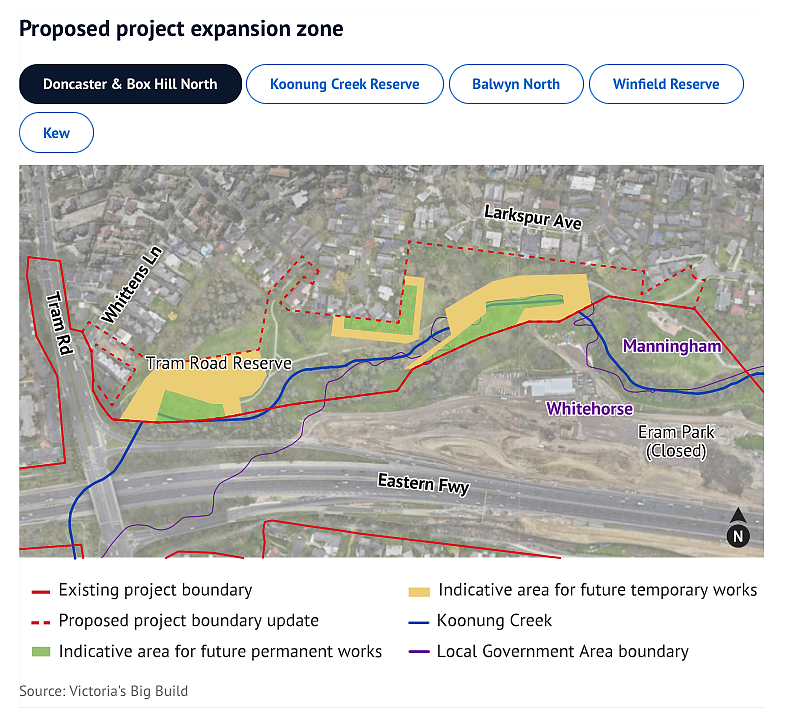The height and width of the screenshot is (722, 788).
Task: Click the Eastern Fwy label on map
Action: click(424, 484)
